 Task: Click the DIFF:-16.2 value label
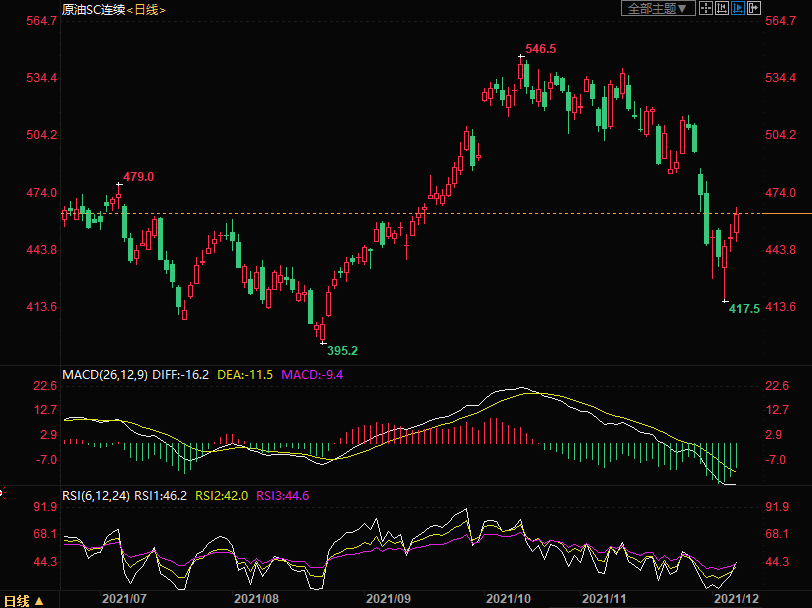tap(183, 375)
